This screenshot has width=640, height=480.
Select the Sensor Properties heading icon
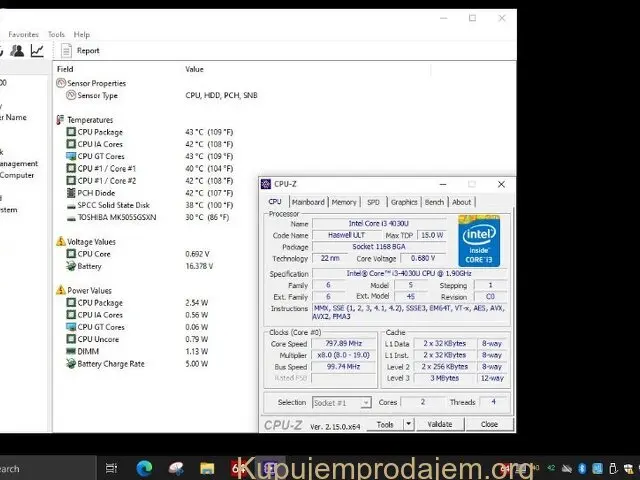click(x=61, y=83)
